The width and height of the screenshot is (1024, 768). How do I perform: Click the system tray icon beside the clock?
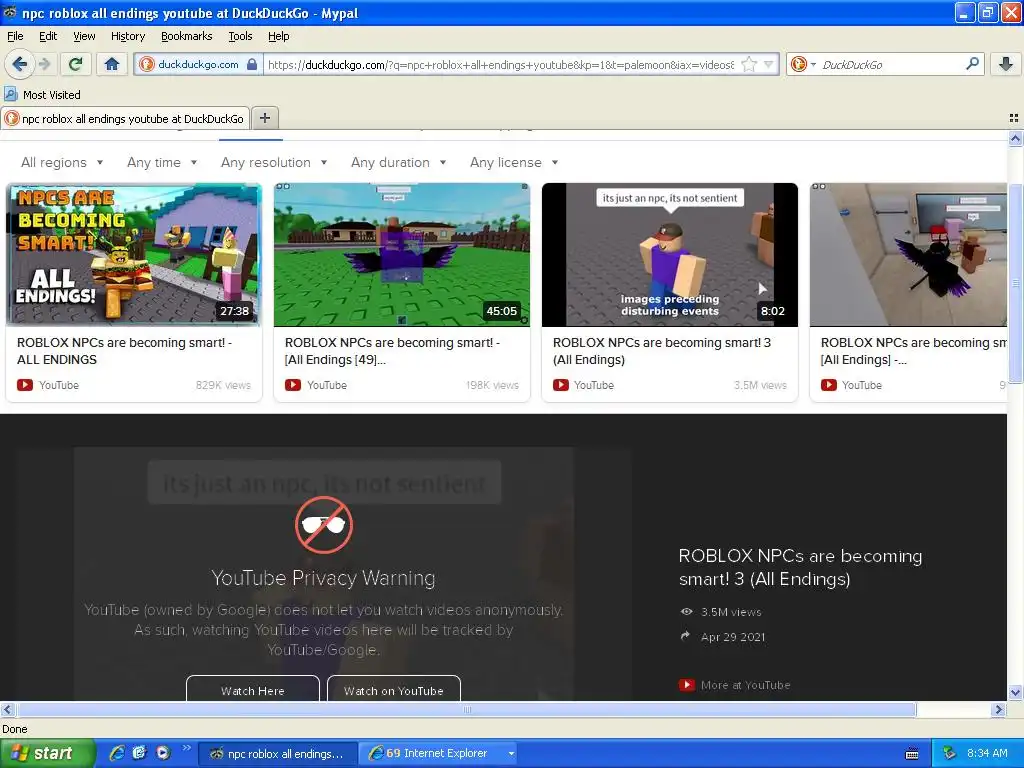pyautogui.click(x=949, y=754)
